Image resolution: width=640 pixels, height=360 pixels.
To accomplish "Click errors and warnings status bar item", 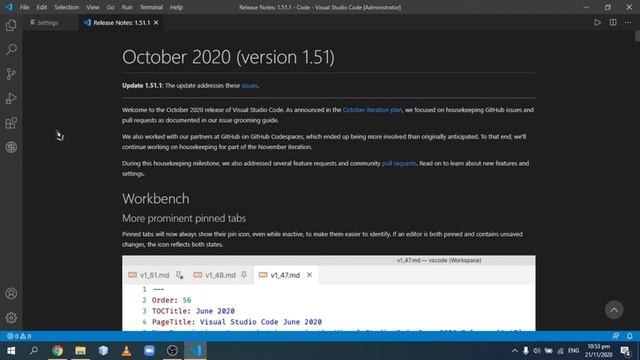I will click(19, 336).
